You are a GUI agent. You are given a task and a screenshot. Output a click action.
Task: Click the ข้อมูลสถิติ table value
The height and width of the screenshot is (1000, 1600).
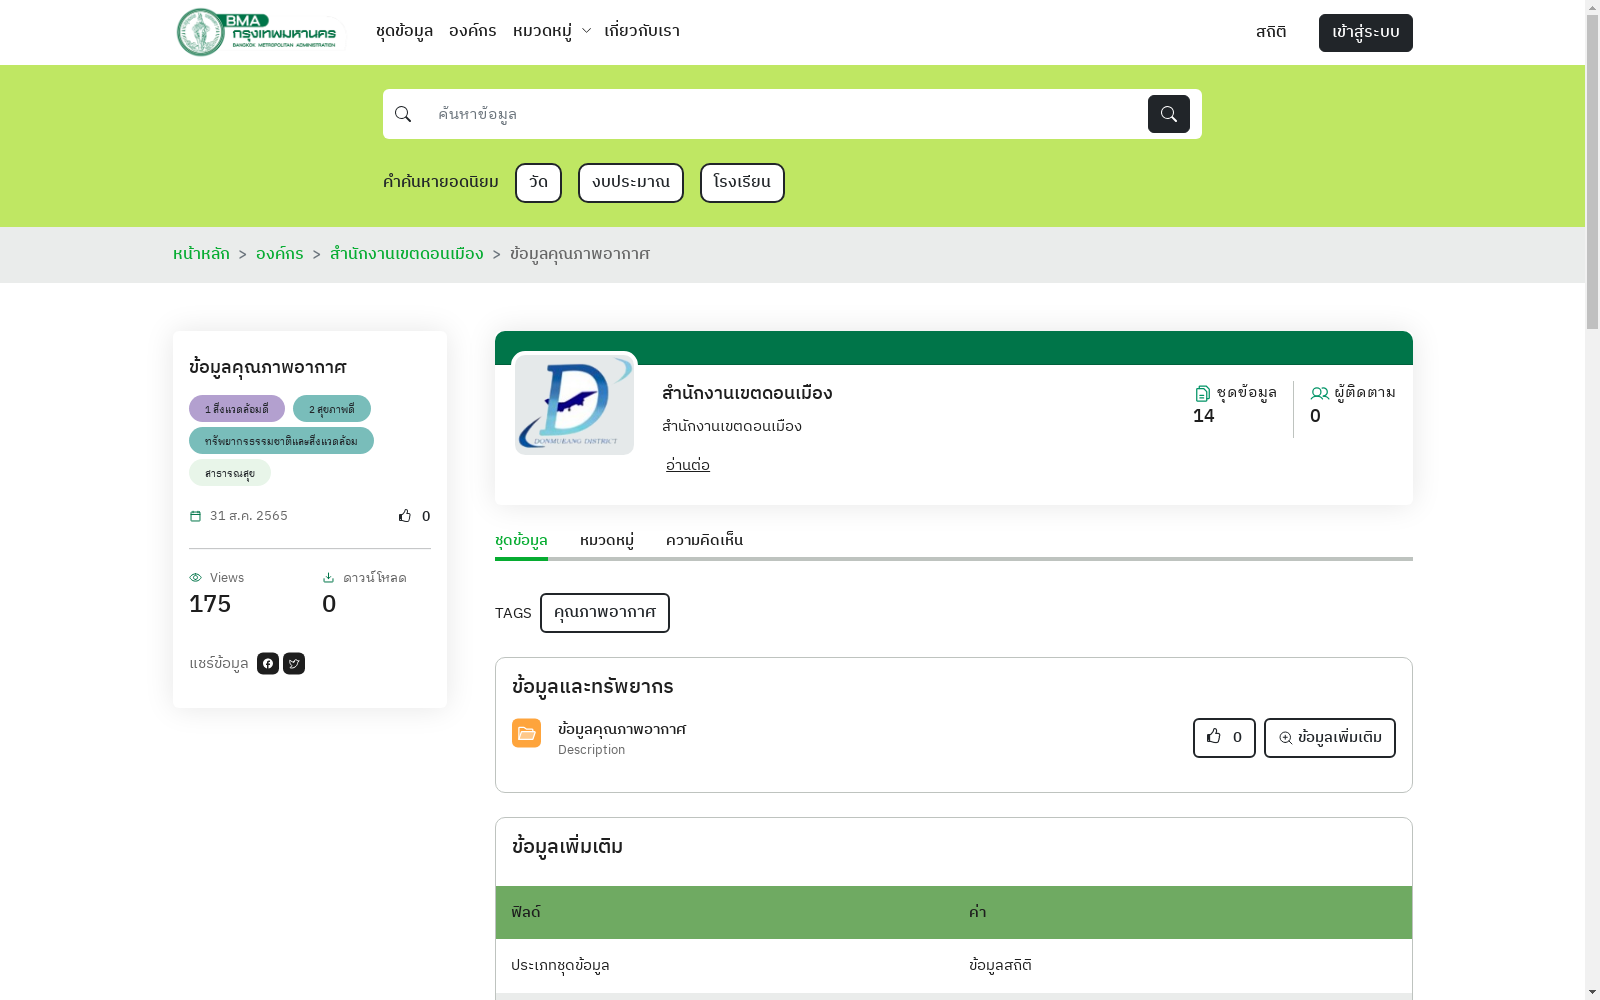(1000, 966)
